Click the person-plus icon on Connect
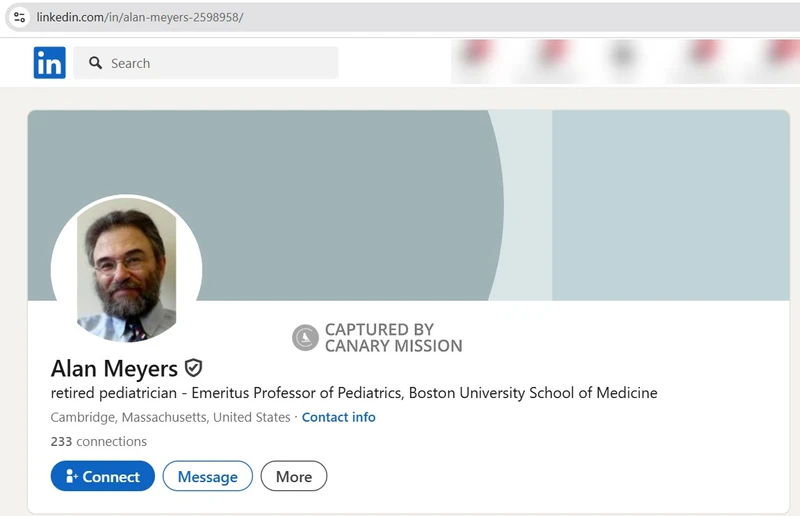Viewport: 800px width, 516px height. click(71, 476)
